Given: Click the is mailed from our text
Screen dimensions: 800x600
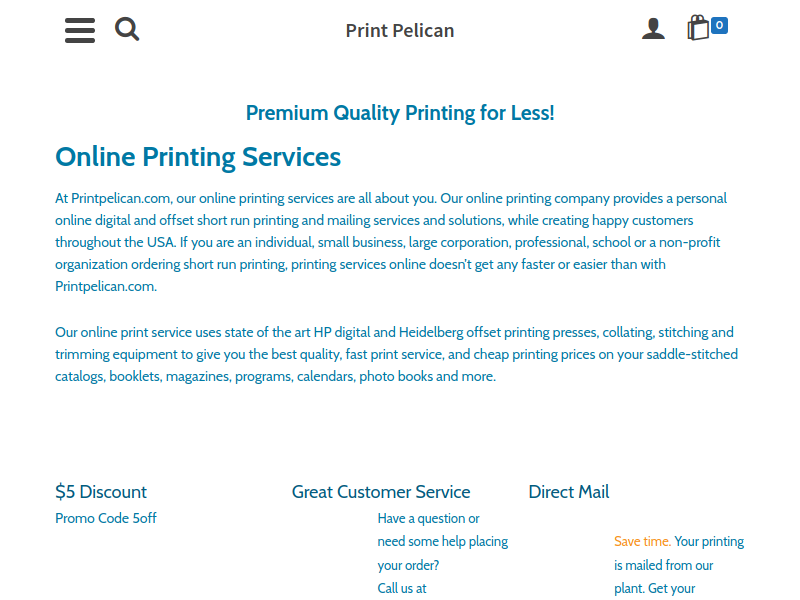Looking at the screenshot, I should point(663,565).
